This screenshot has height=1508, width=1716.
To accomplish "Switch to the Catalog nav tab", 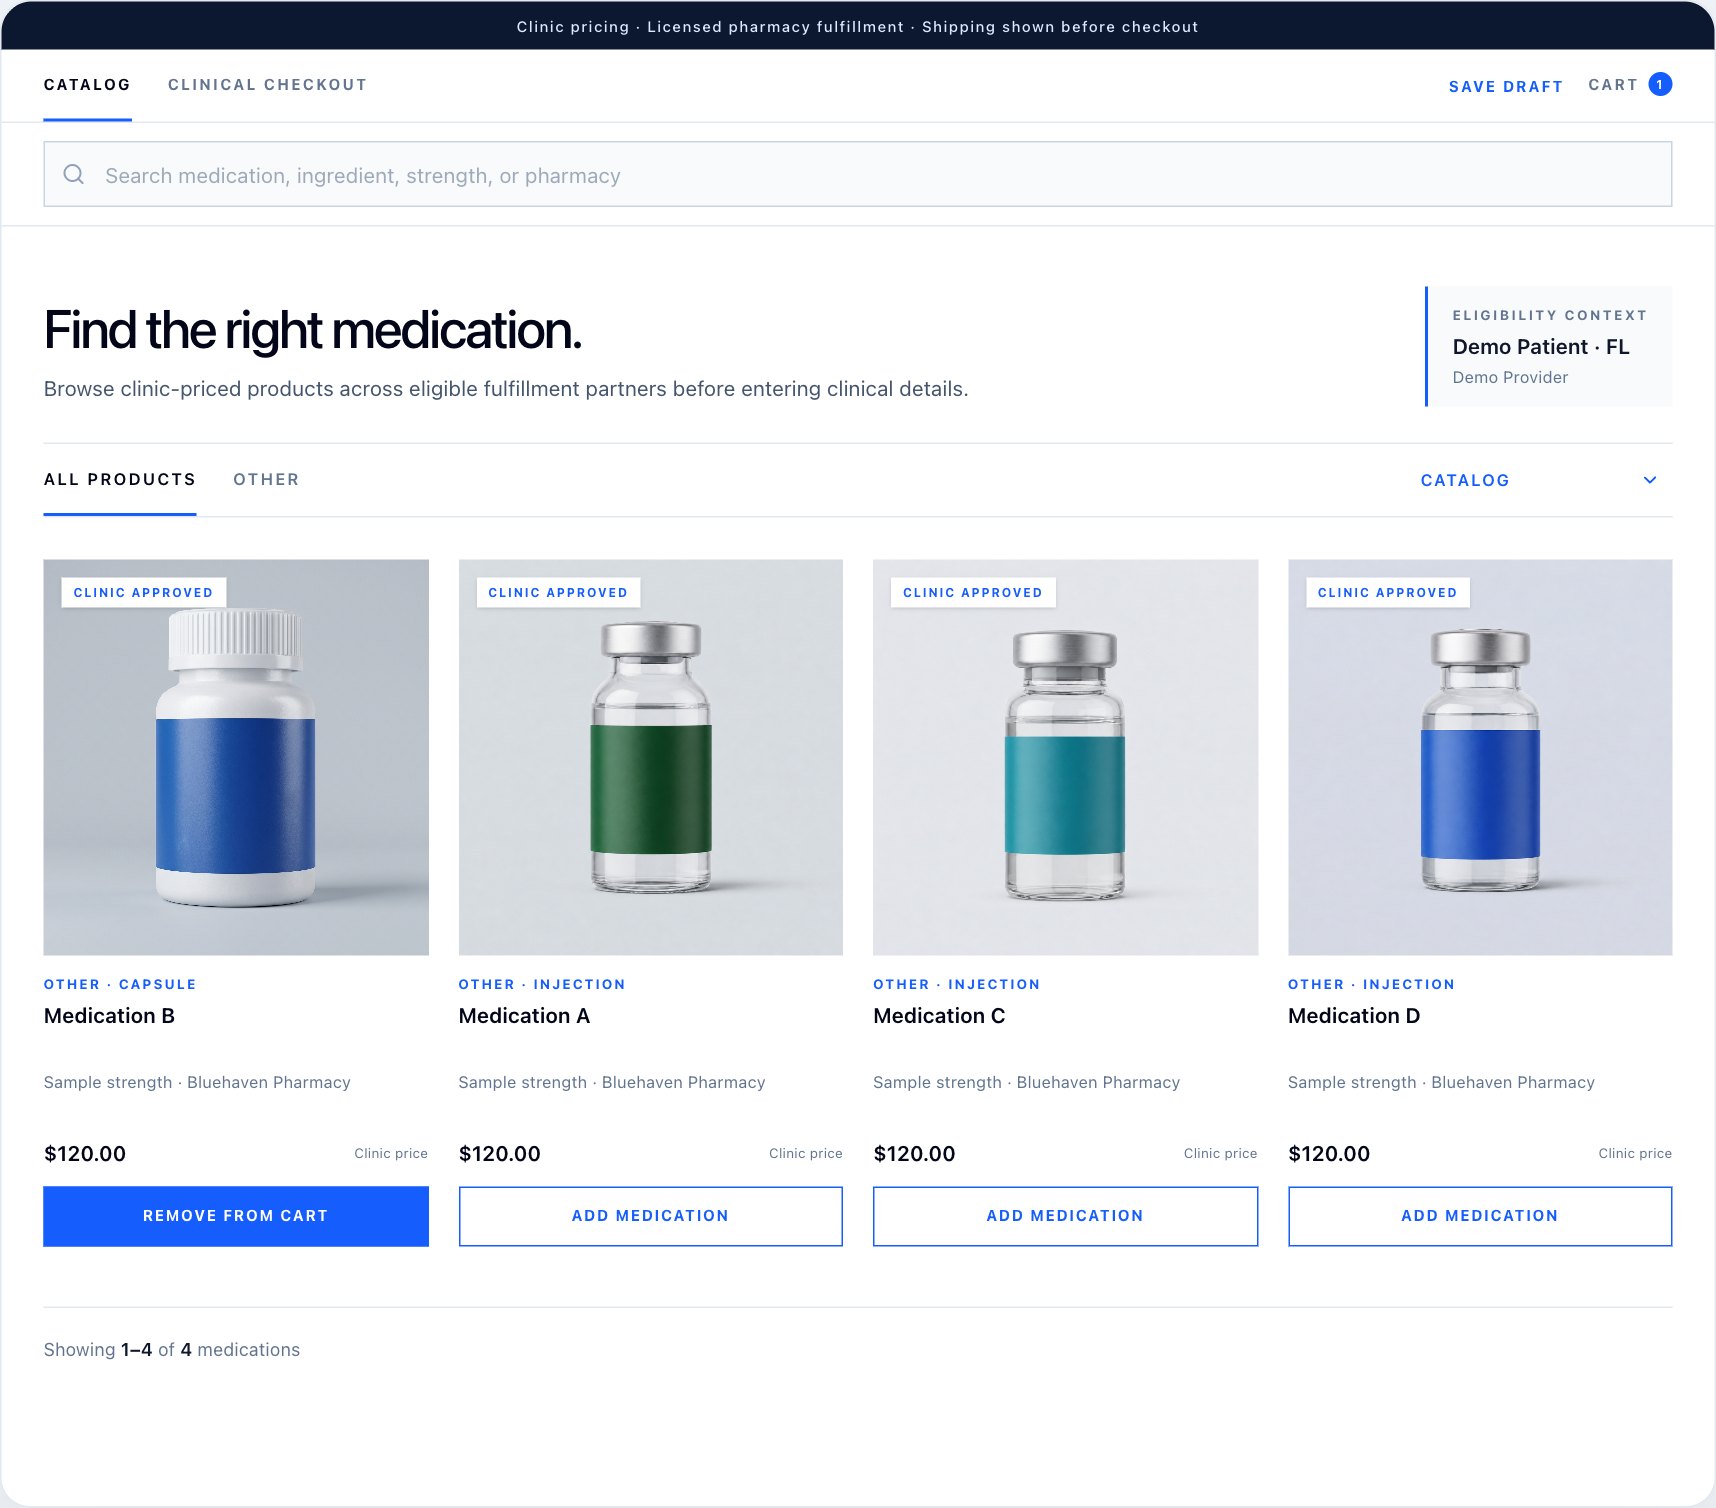I will (87, 85).
